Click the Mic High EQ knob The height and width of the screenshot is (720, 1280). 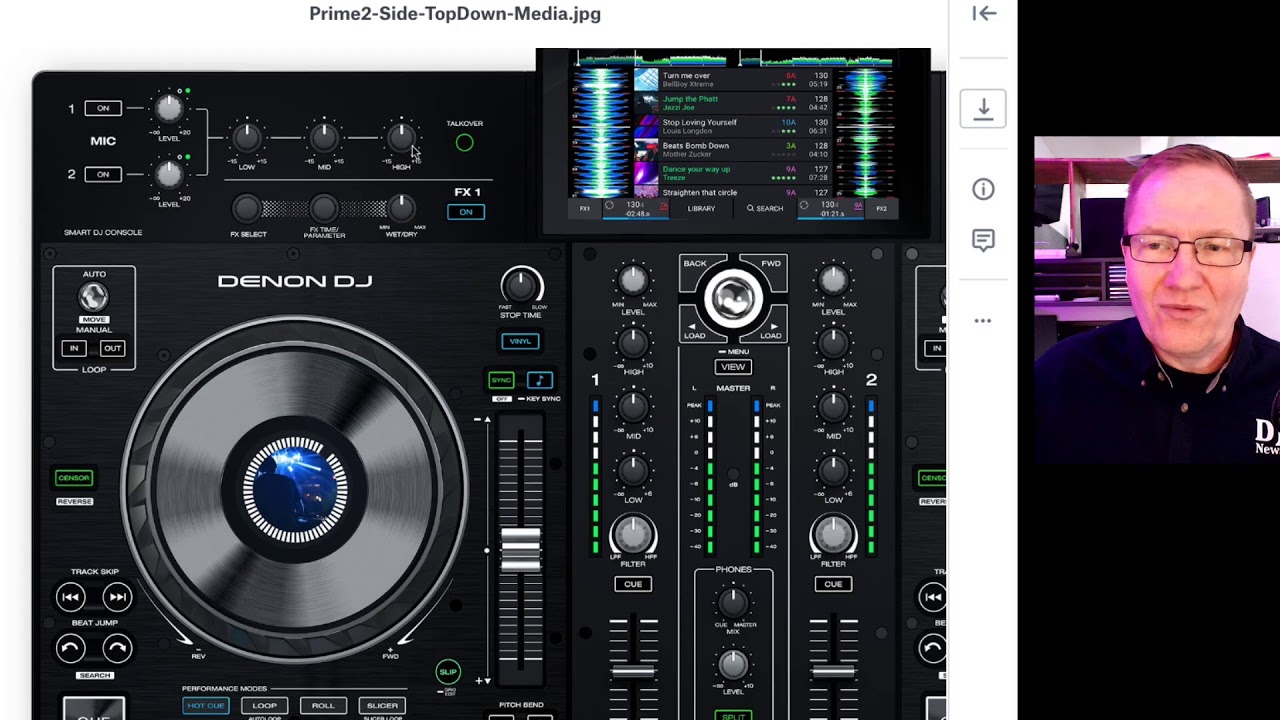pos(401,137)
